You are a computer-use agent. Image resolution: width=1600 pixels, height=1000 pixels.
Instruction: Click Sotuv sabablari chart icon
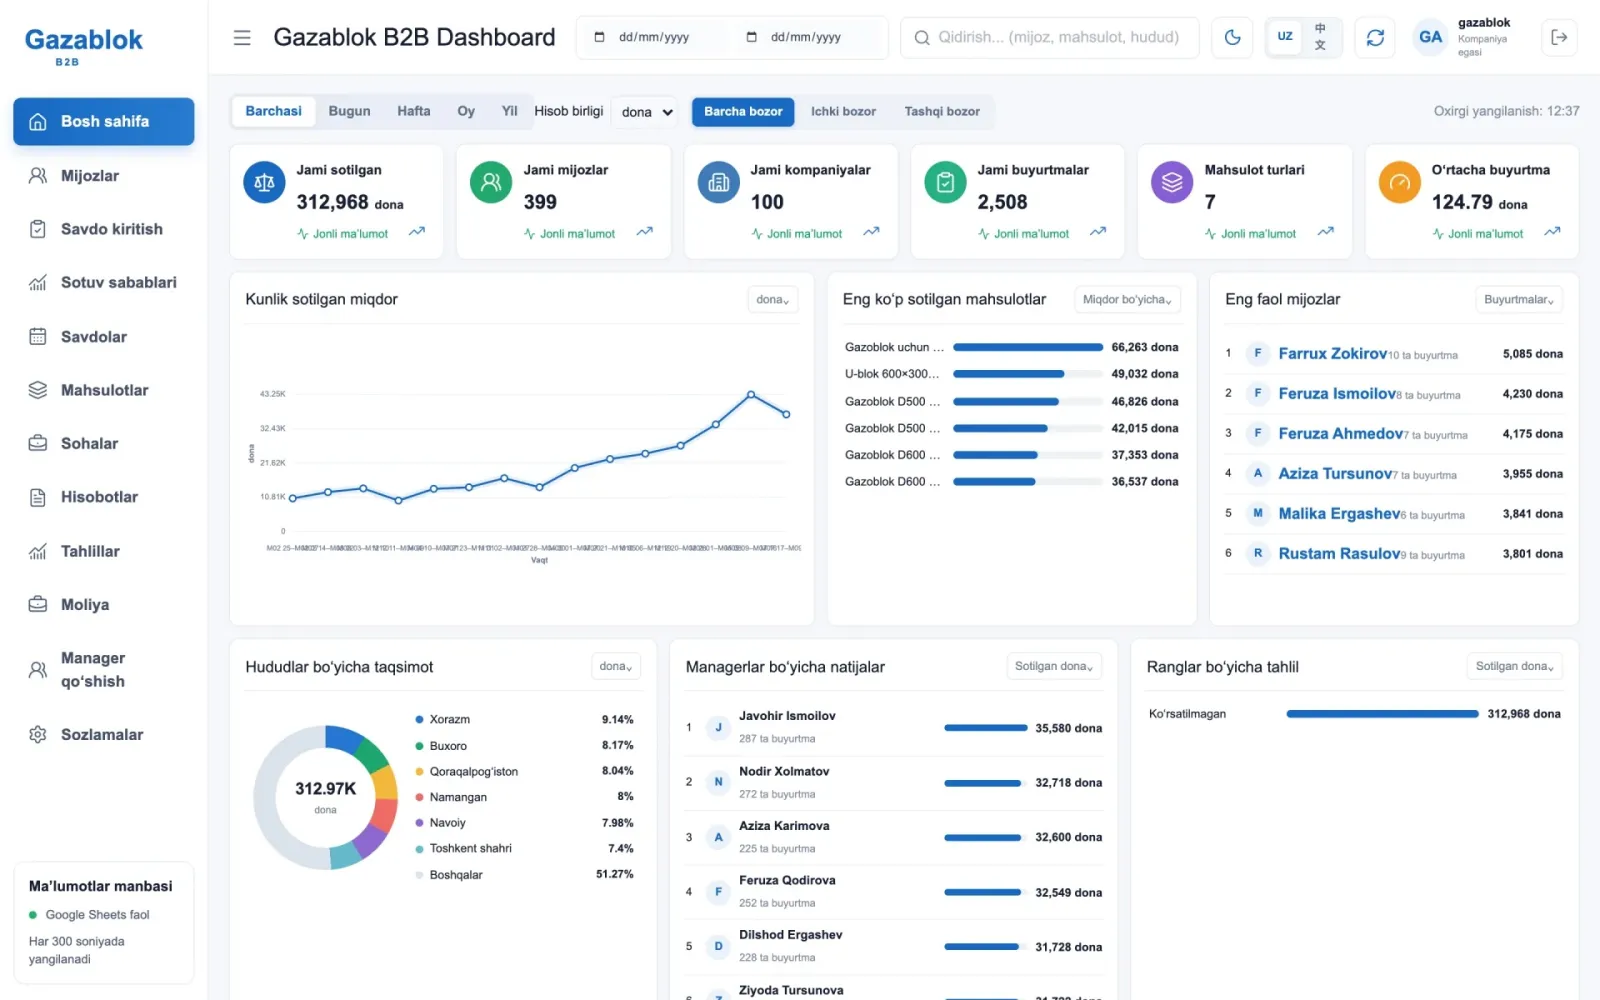pos(38,283)
